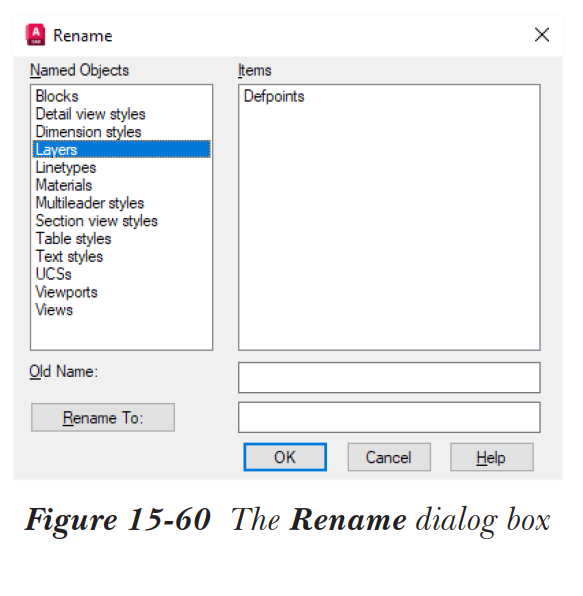Open Help for the Rename dialog

coord(492,457)
